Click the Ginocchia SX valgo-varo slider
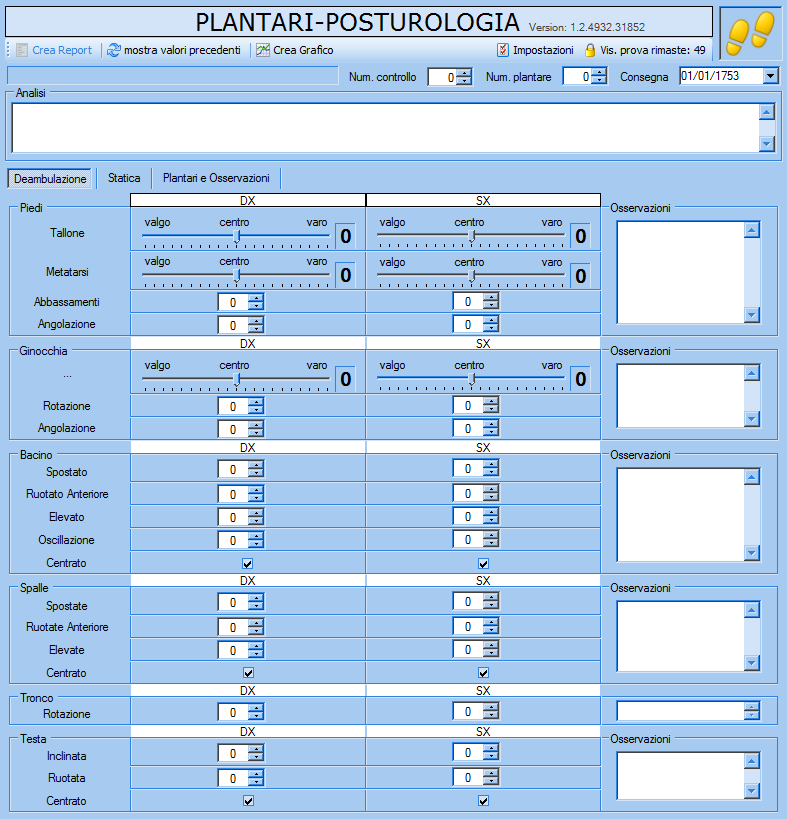Viewport: 787px width, 819px height. (x=471, y=380)
